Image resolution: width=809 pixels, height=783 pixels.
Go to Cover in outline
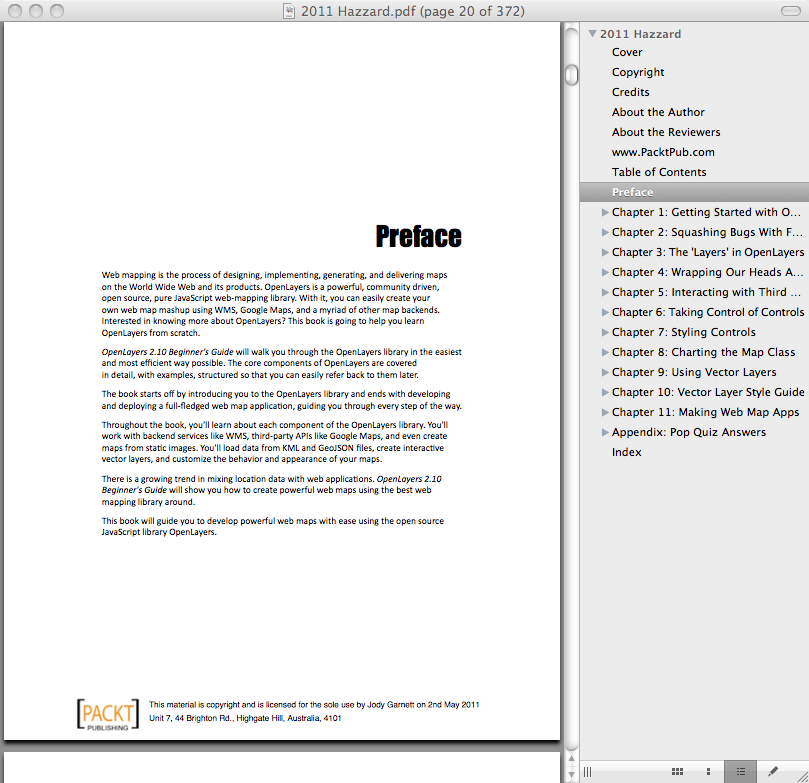point(627,52)
